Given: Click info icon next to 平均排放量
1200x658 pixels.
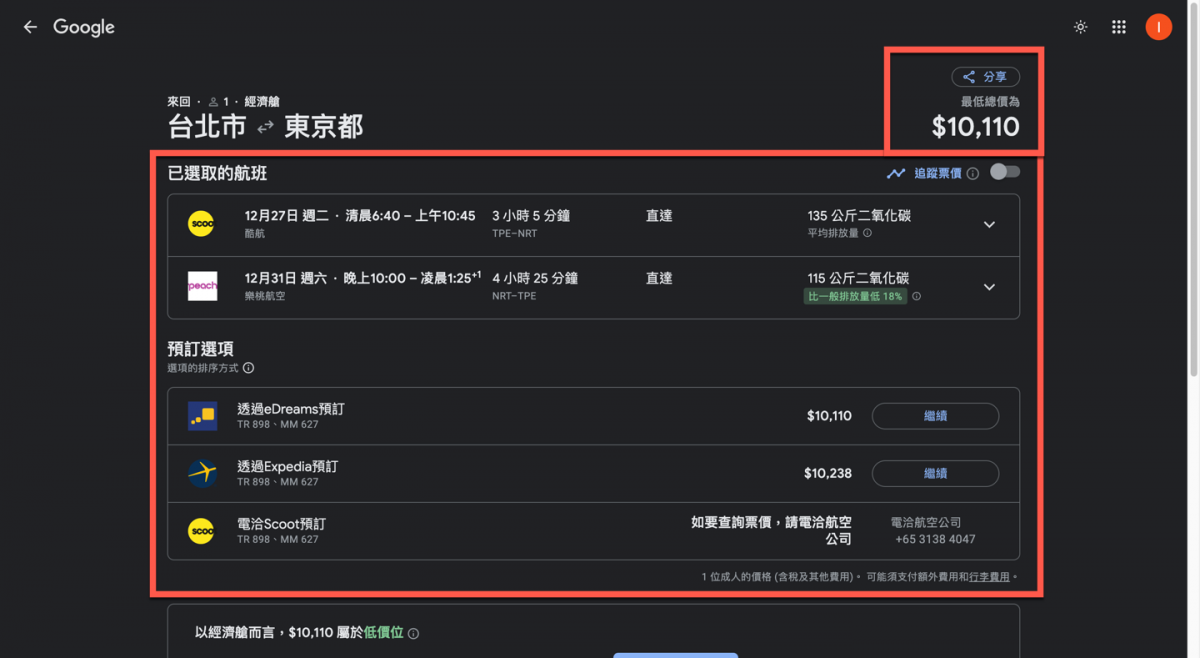Looking at the screenshot, I should point(867,233).
